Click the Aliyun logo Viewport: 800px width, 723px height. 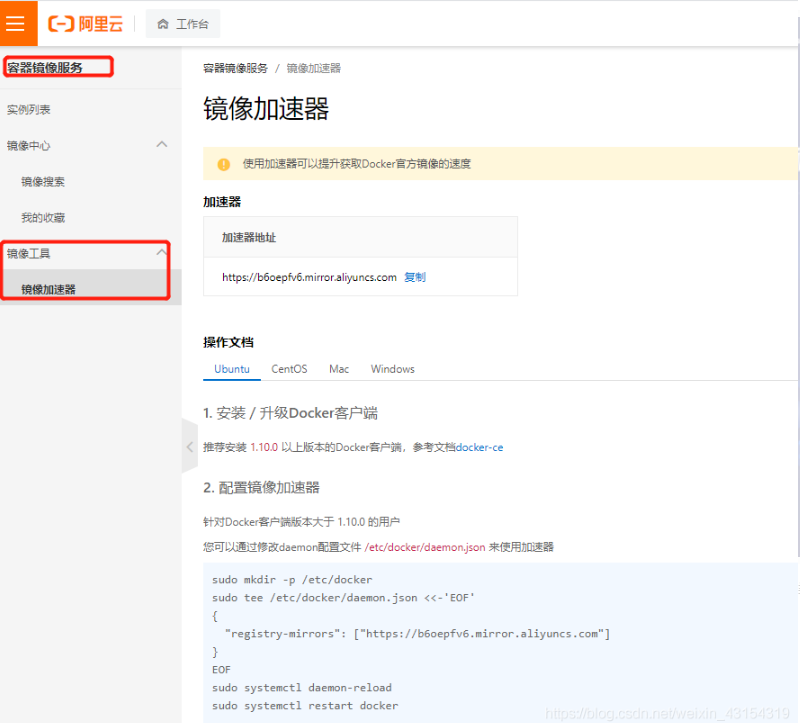point(85,23)
